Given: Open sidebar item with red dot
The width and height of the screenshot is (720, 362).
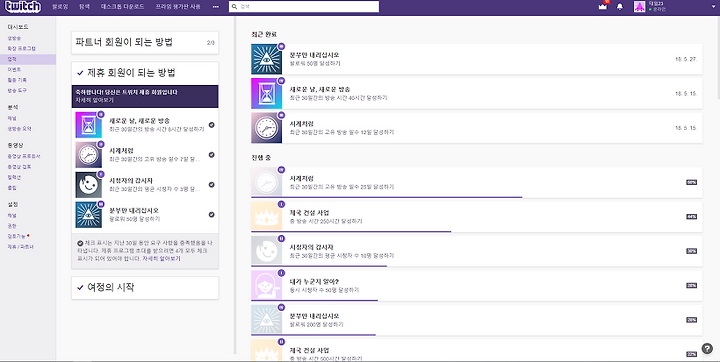Looking at the screenshot, I should tap(18, 236).
